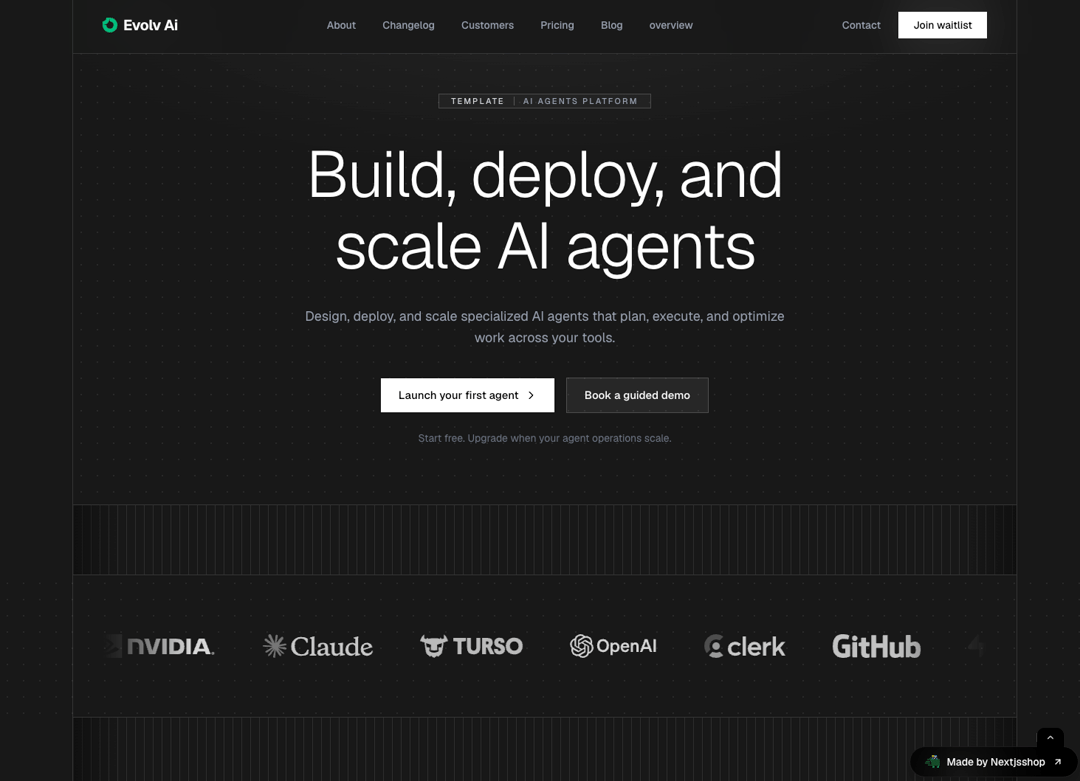Open the Blog

612,25
